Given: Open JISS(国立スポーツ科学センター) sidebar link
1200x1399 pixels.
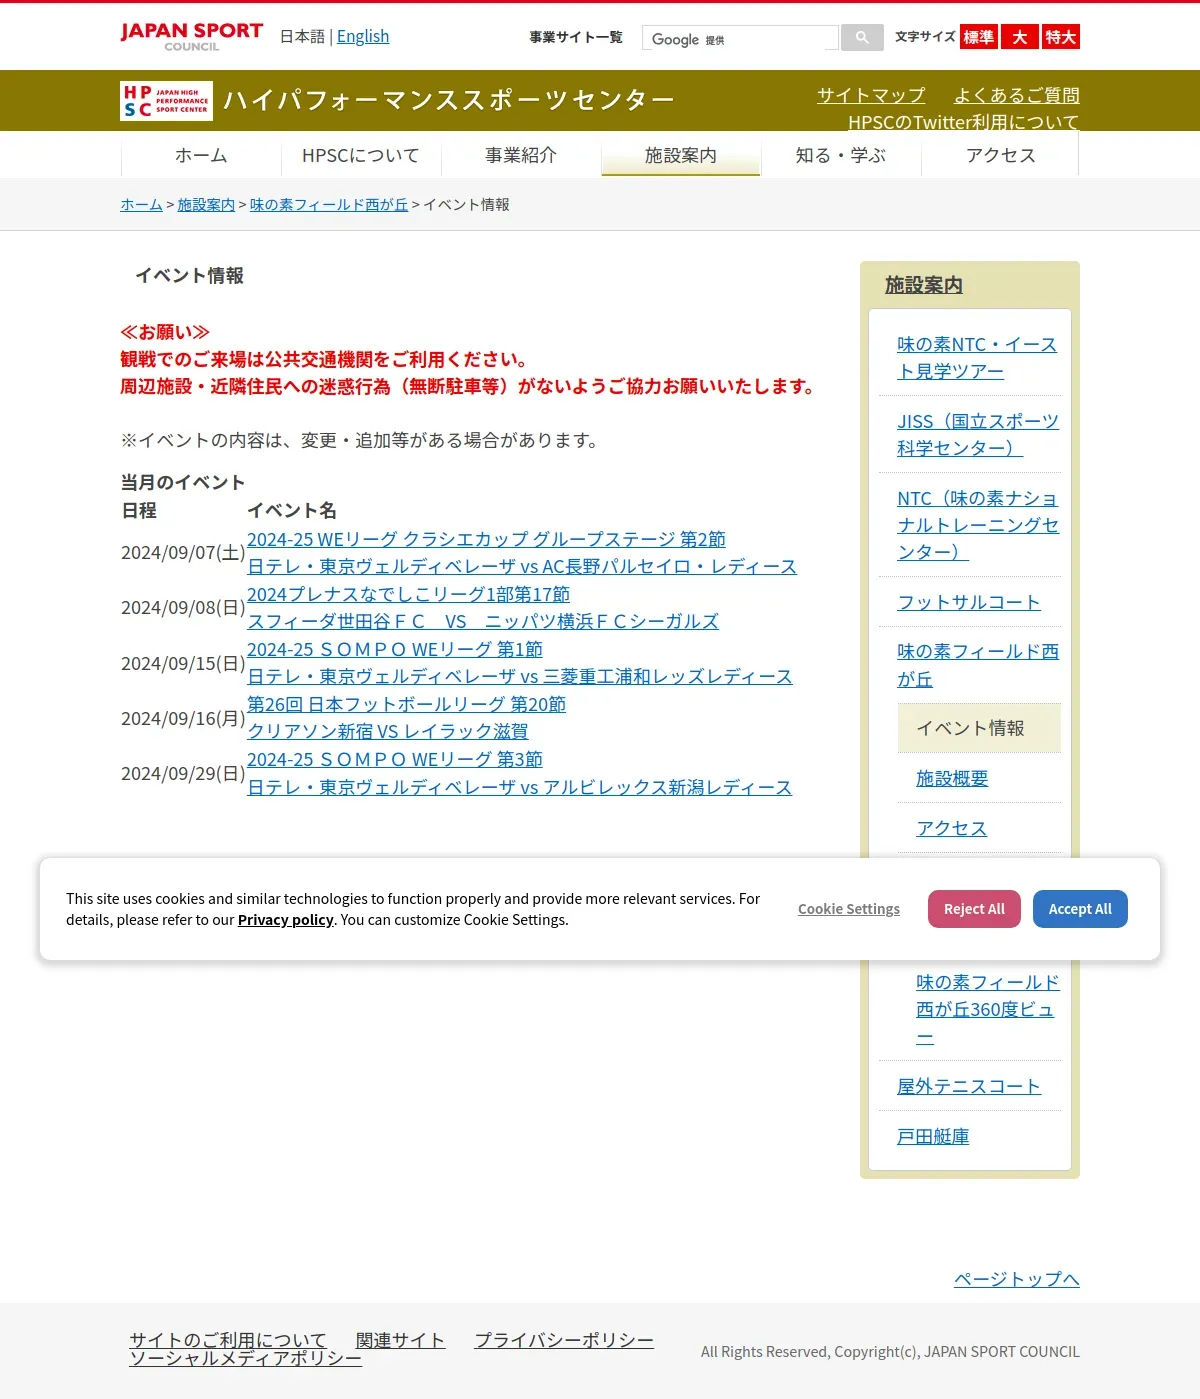Looking at the screenshot, I should tap(978, 434).
